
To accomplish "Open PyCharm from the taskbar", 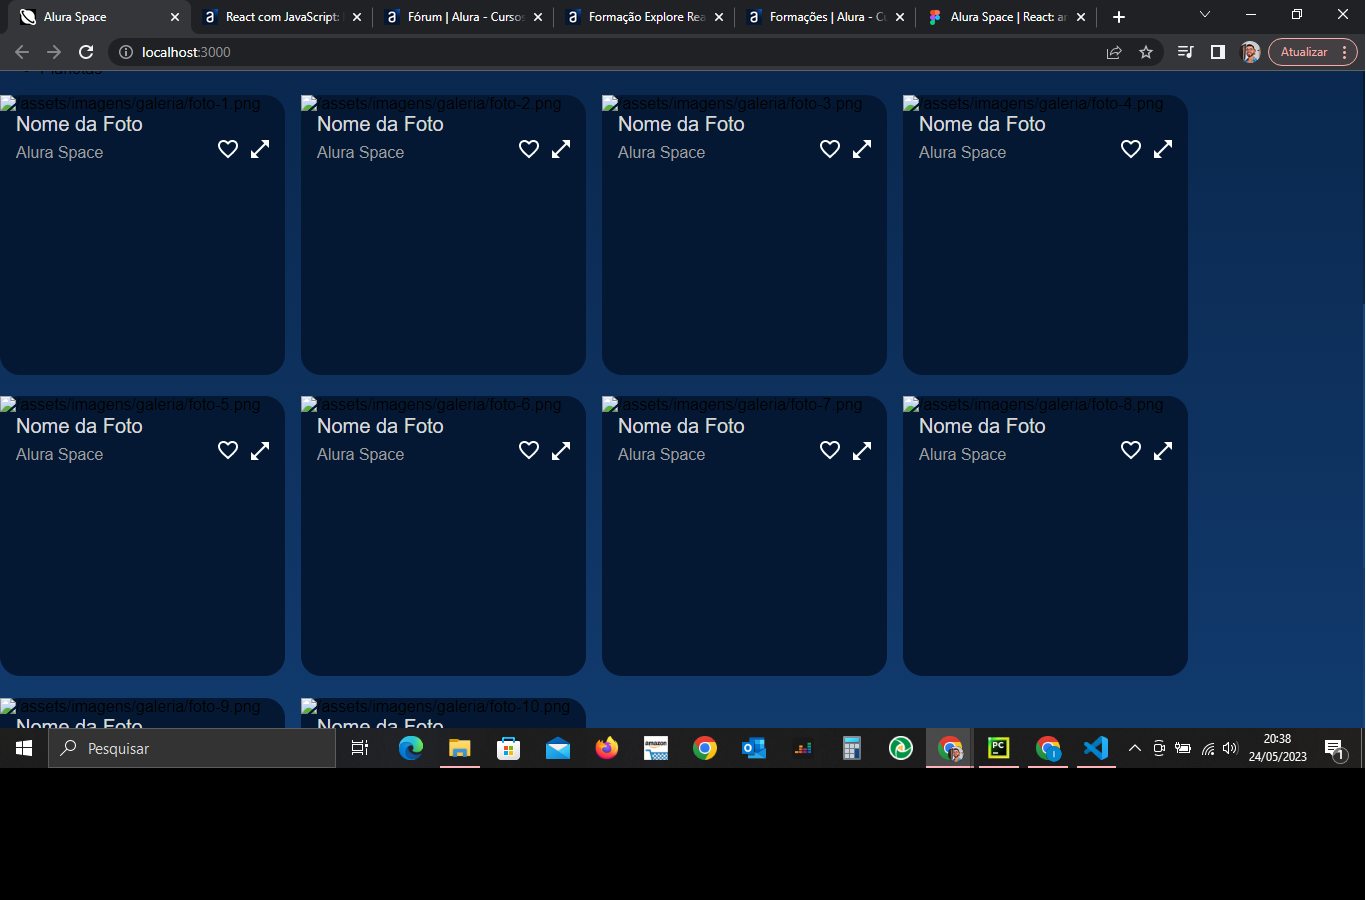I will pyautogui.click(x=998, y=748).
